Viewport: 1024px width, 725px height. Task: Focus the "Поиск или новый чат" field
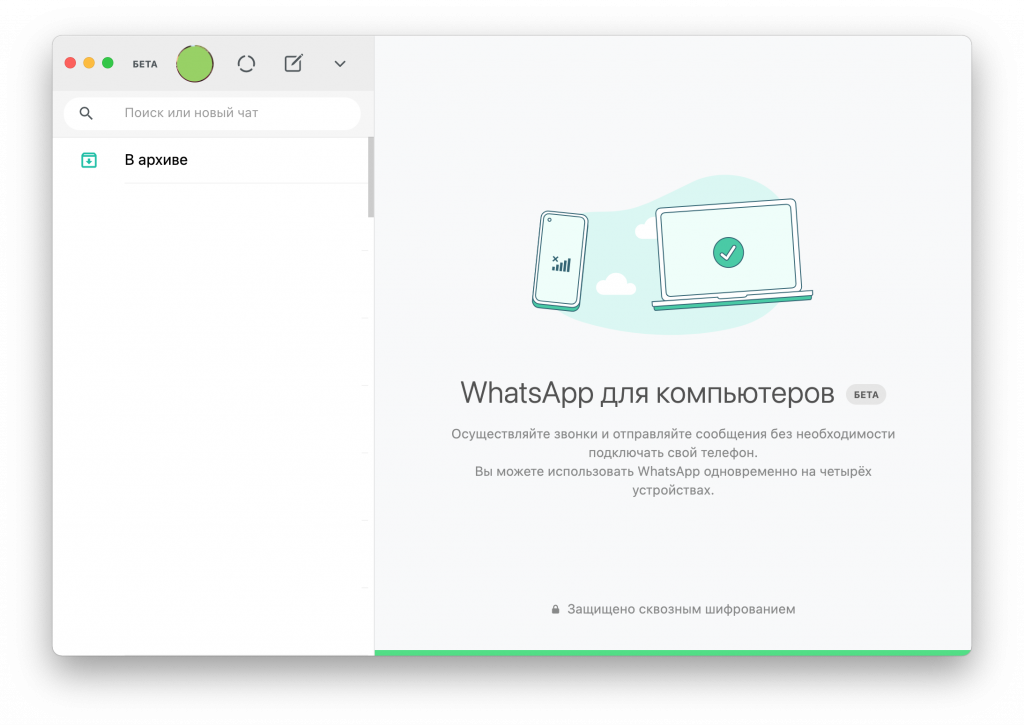[212, 113]
